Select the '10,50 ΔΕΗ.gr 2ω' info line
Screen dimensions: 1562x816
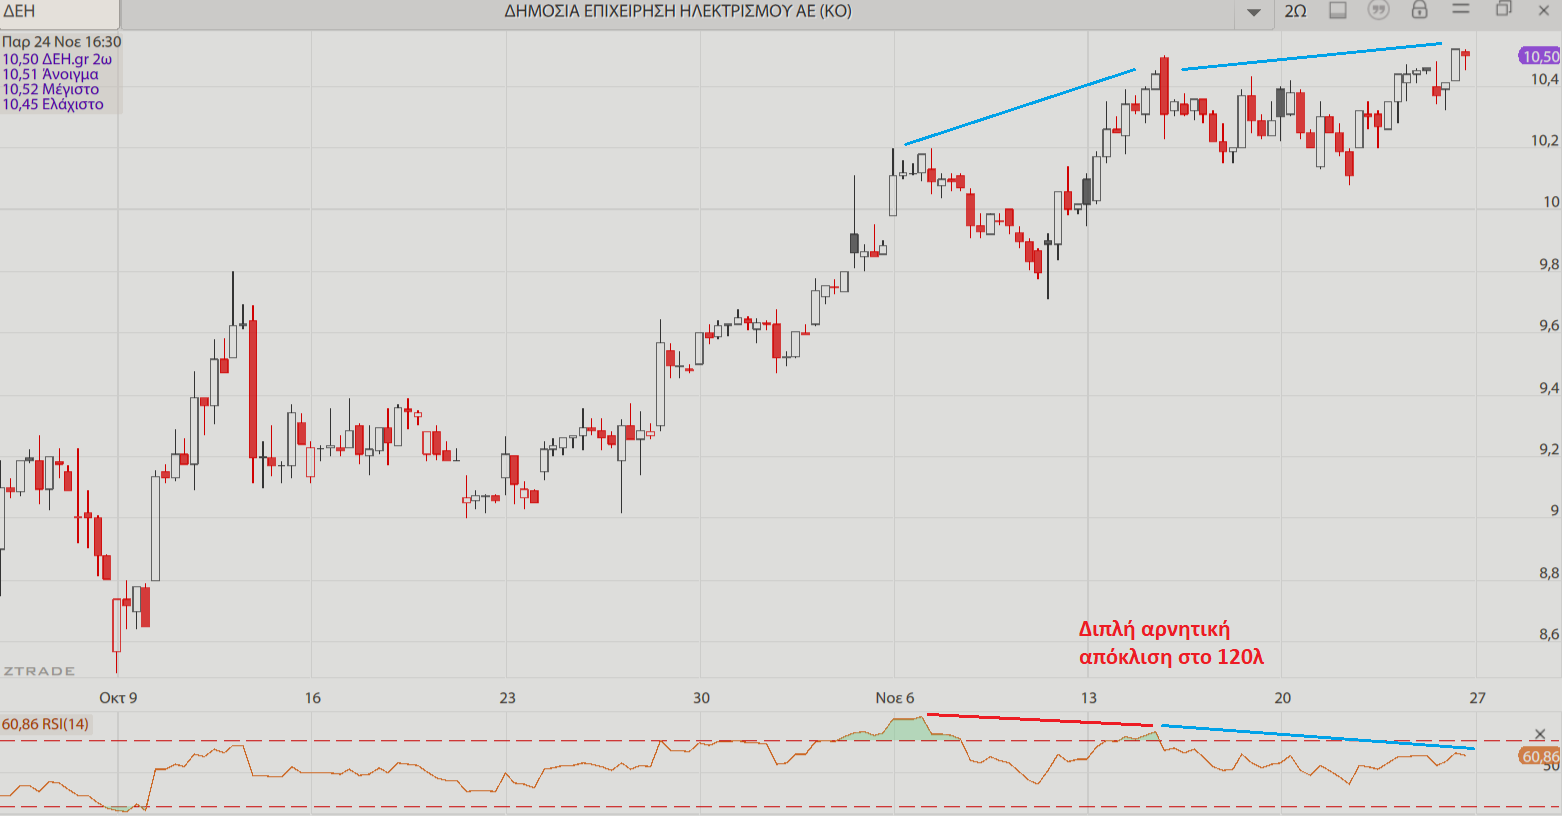point(57,59)
